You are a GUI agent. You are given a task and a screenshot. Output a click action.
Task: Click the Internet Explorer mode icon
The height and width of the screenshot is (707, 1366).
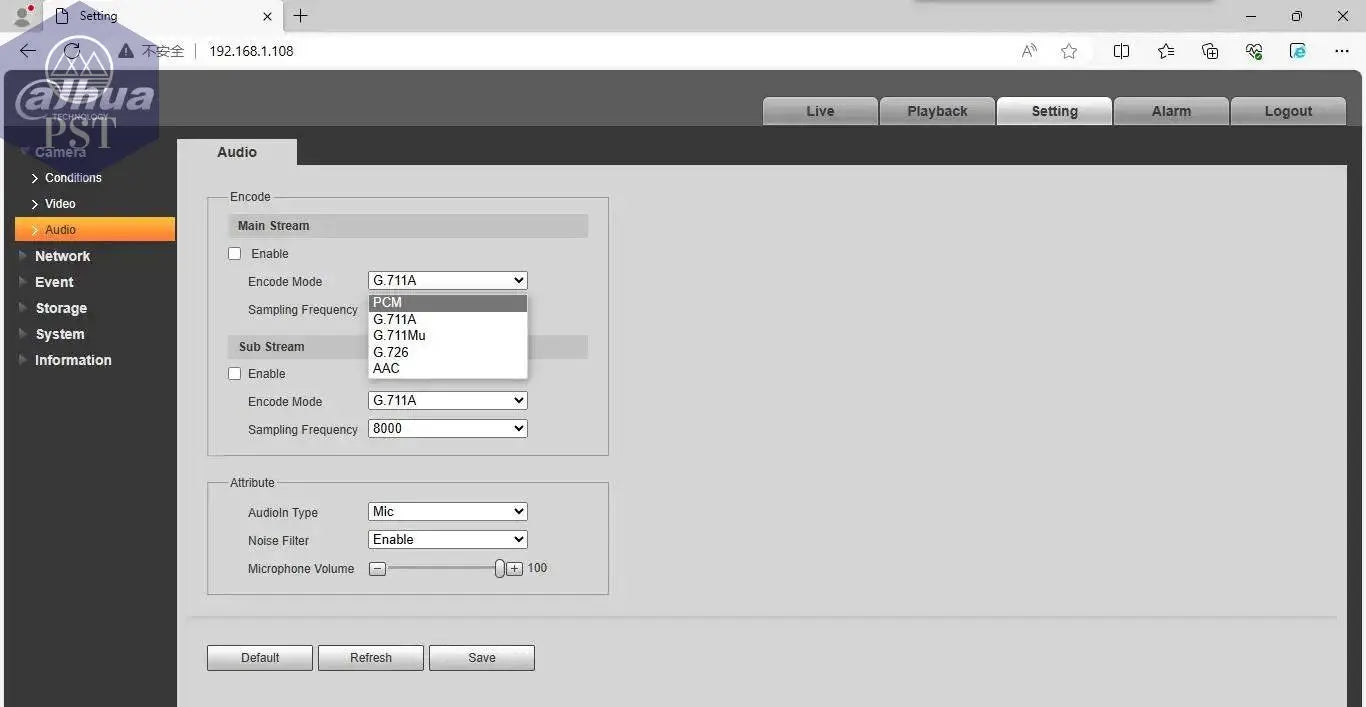point(1298,51)
